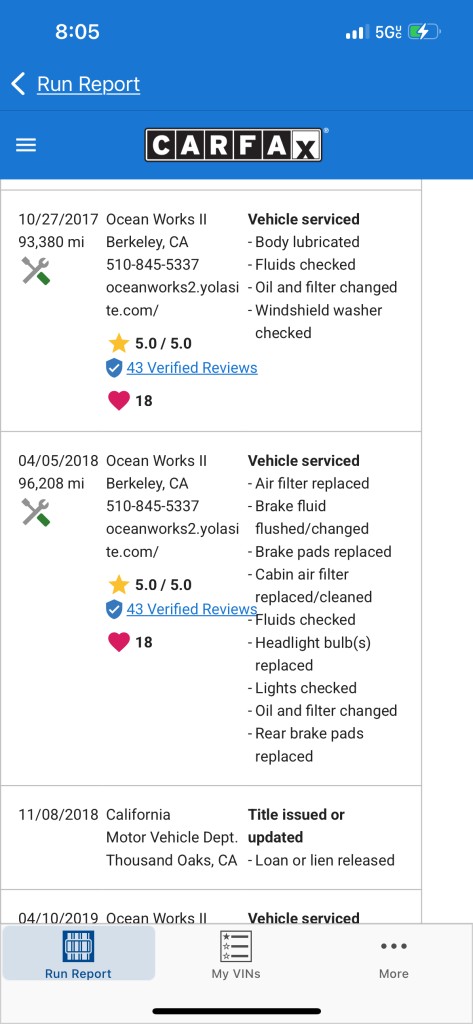Tap the back chevron beside Run Report
This screenshot has width=473, height=1024.
tap(18, 84)
